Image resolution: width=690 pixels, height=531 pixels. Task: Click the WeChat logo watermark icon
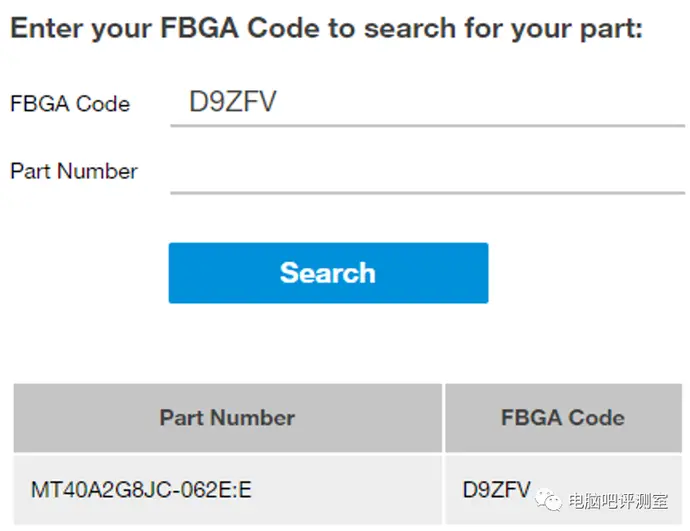(548, 500)
